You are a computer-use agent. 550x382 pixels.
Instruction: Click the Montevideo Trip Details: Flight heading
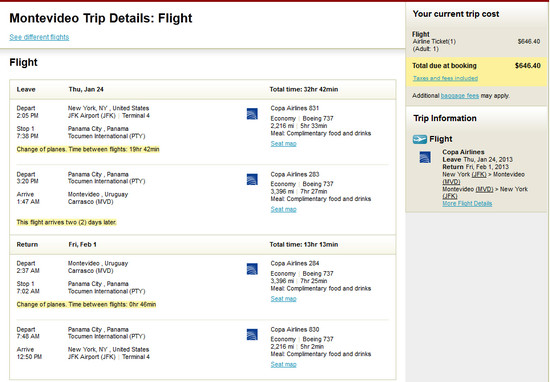pyautogui.click(x=101, y=18)
